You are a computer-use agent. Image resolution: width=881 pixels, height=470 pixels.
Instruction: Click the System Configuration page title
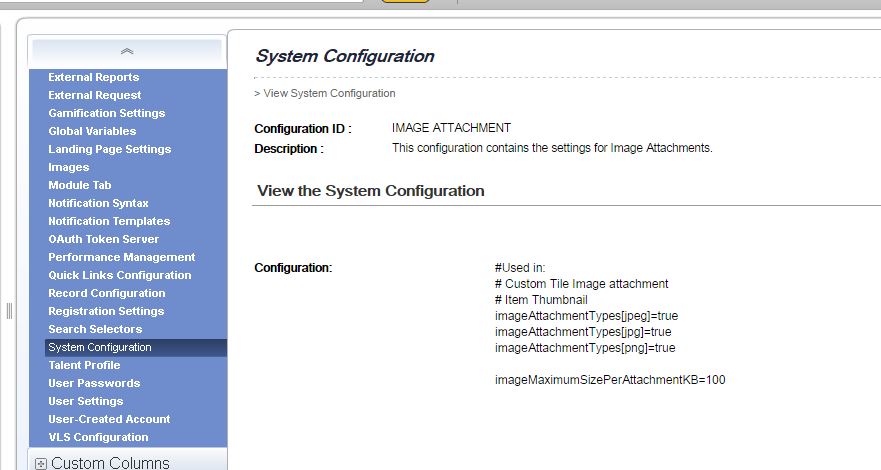pos(345,56)
